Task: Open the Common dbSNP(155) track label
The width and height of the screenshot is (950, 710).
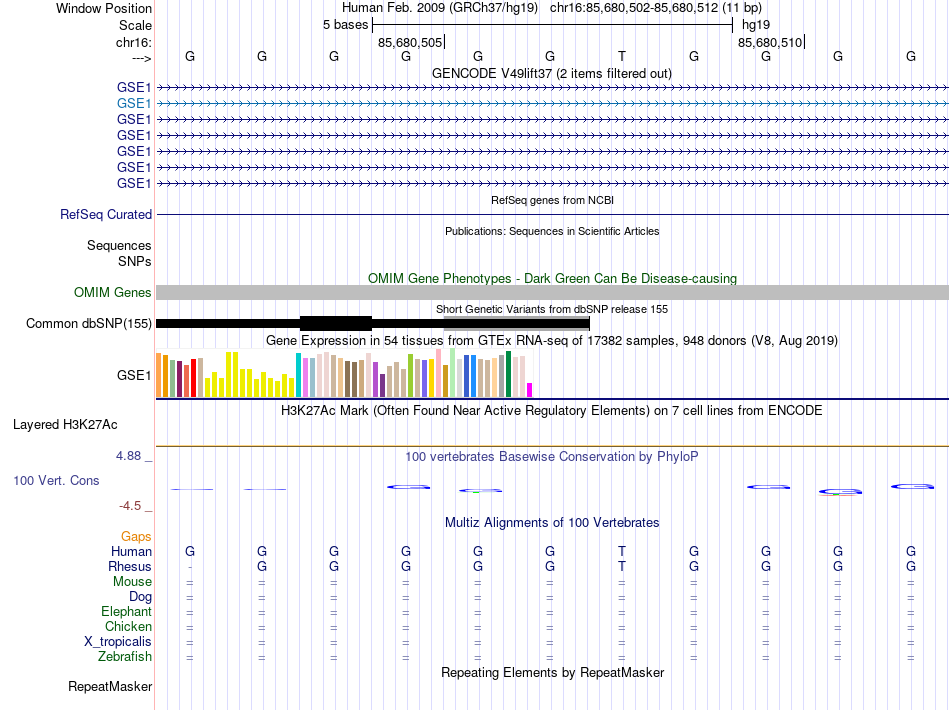Action: [88, 323]
